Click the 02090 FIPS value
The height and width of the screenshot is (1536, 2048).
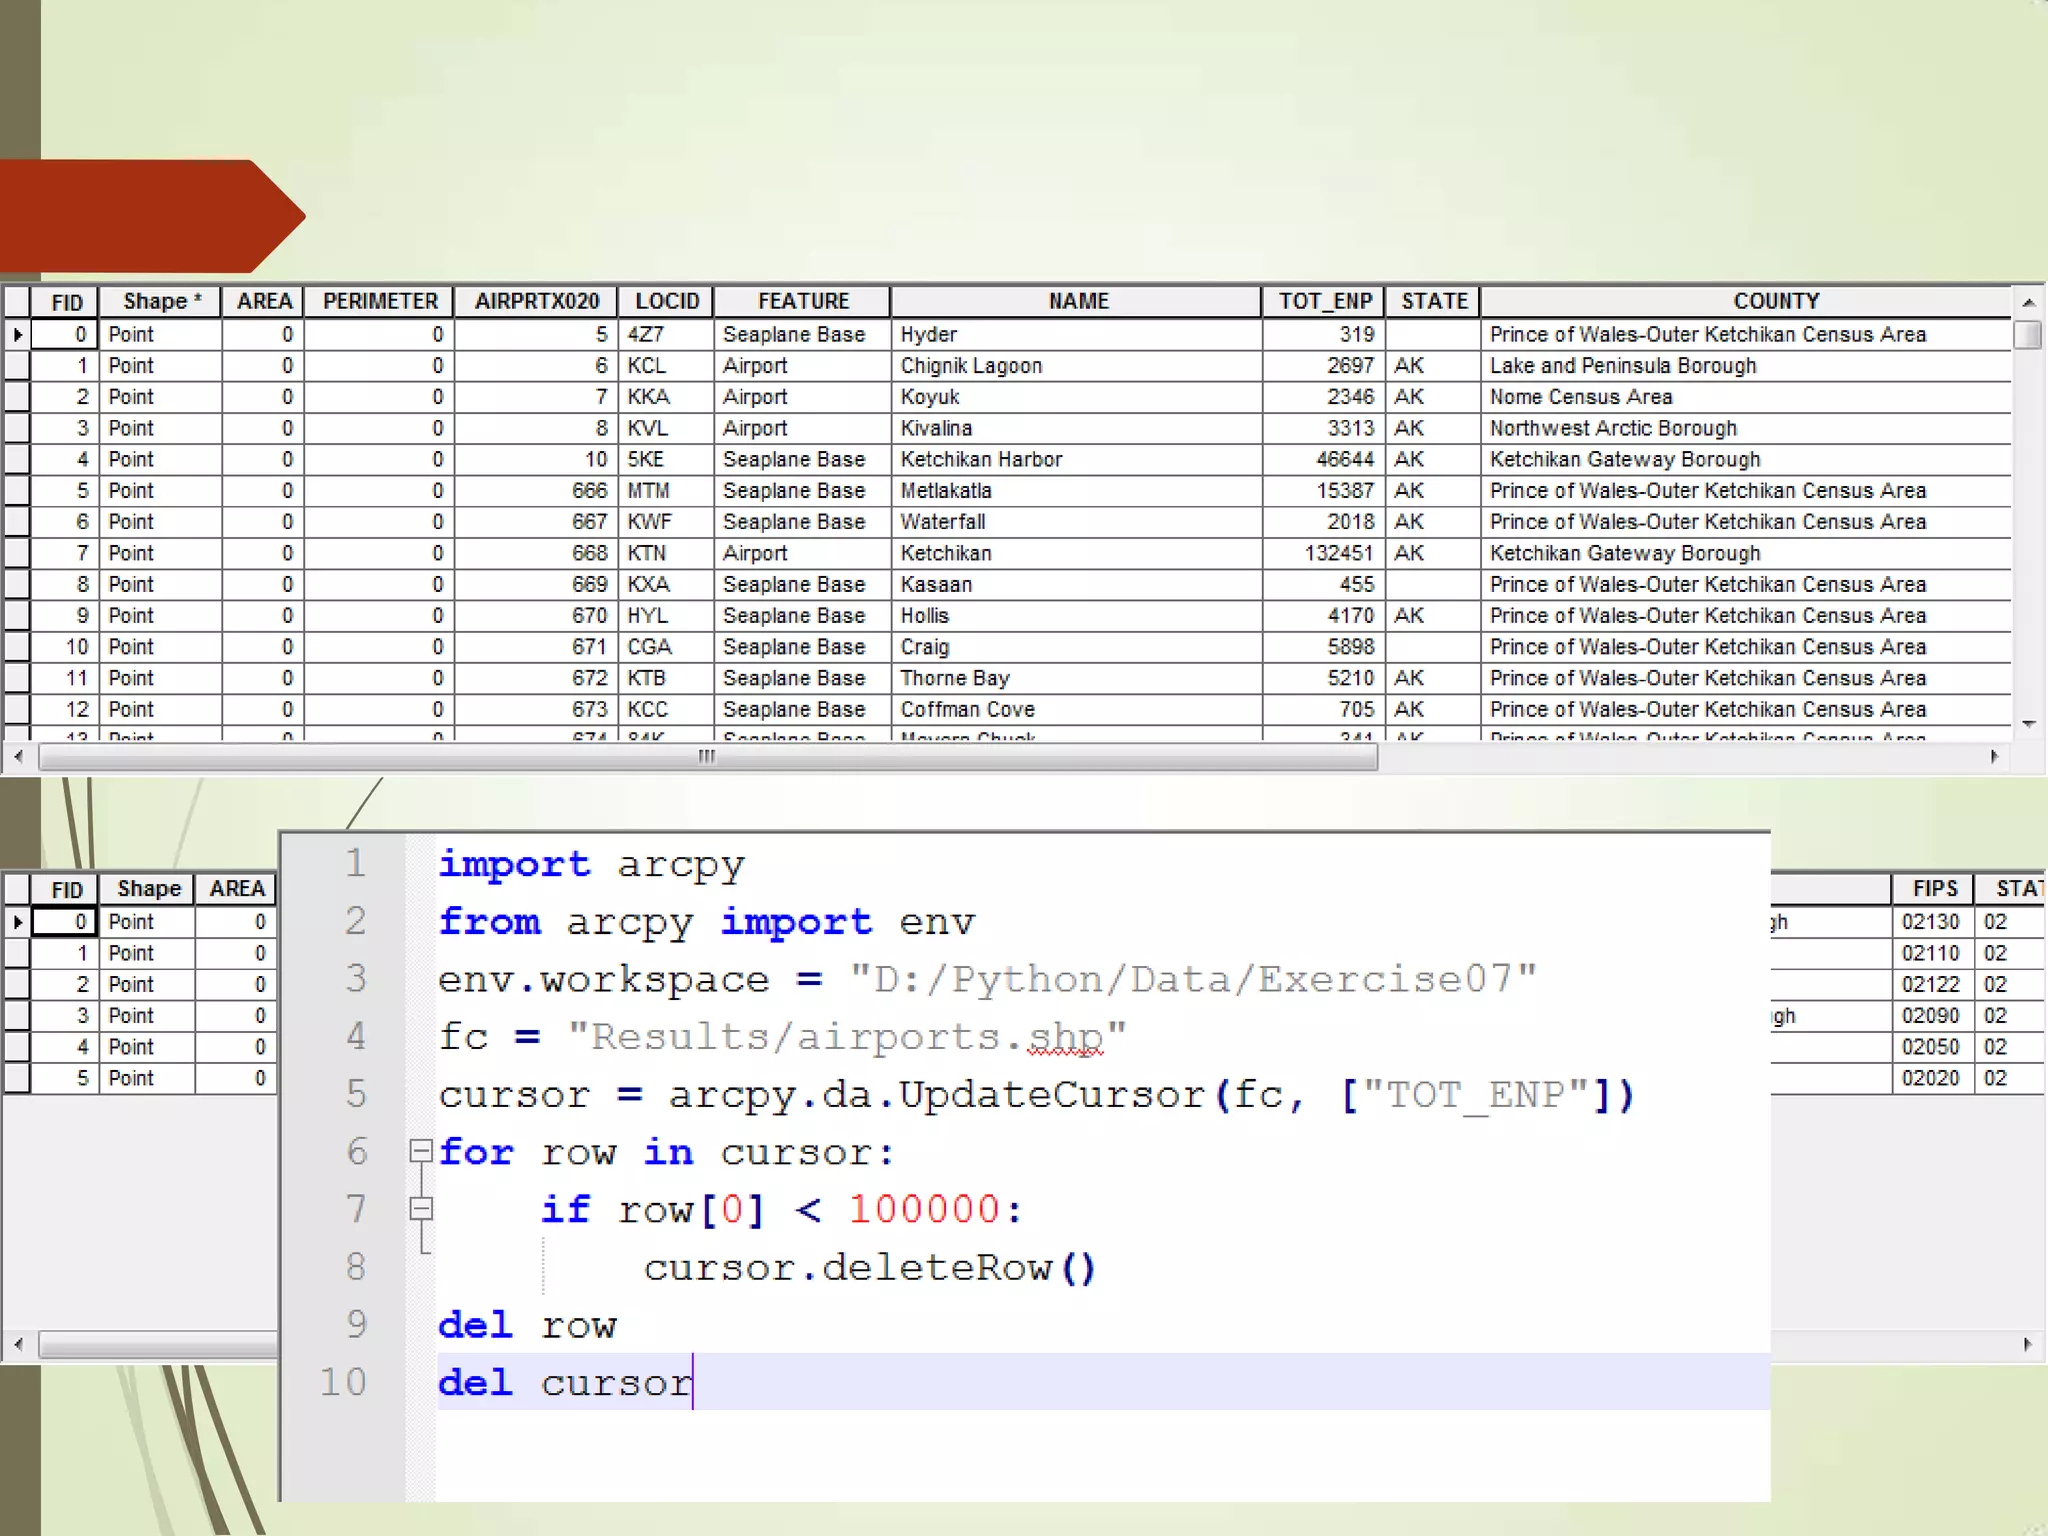click(1930, 1016)
